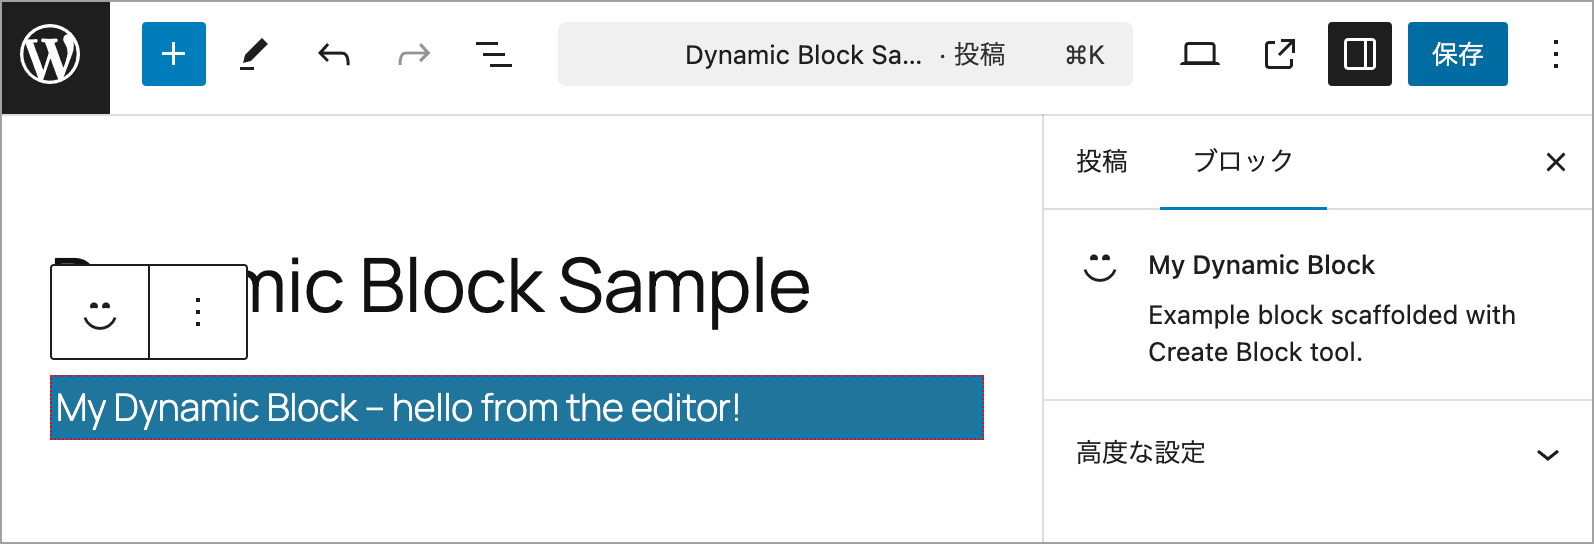Open the Document Overview list view
Viewport: 1594px width, 544px height.
(494, 54)
